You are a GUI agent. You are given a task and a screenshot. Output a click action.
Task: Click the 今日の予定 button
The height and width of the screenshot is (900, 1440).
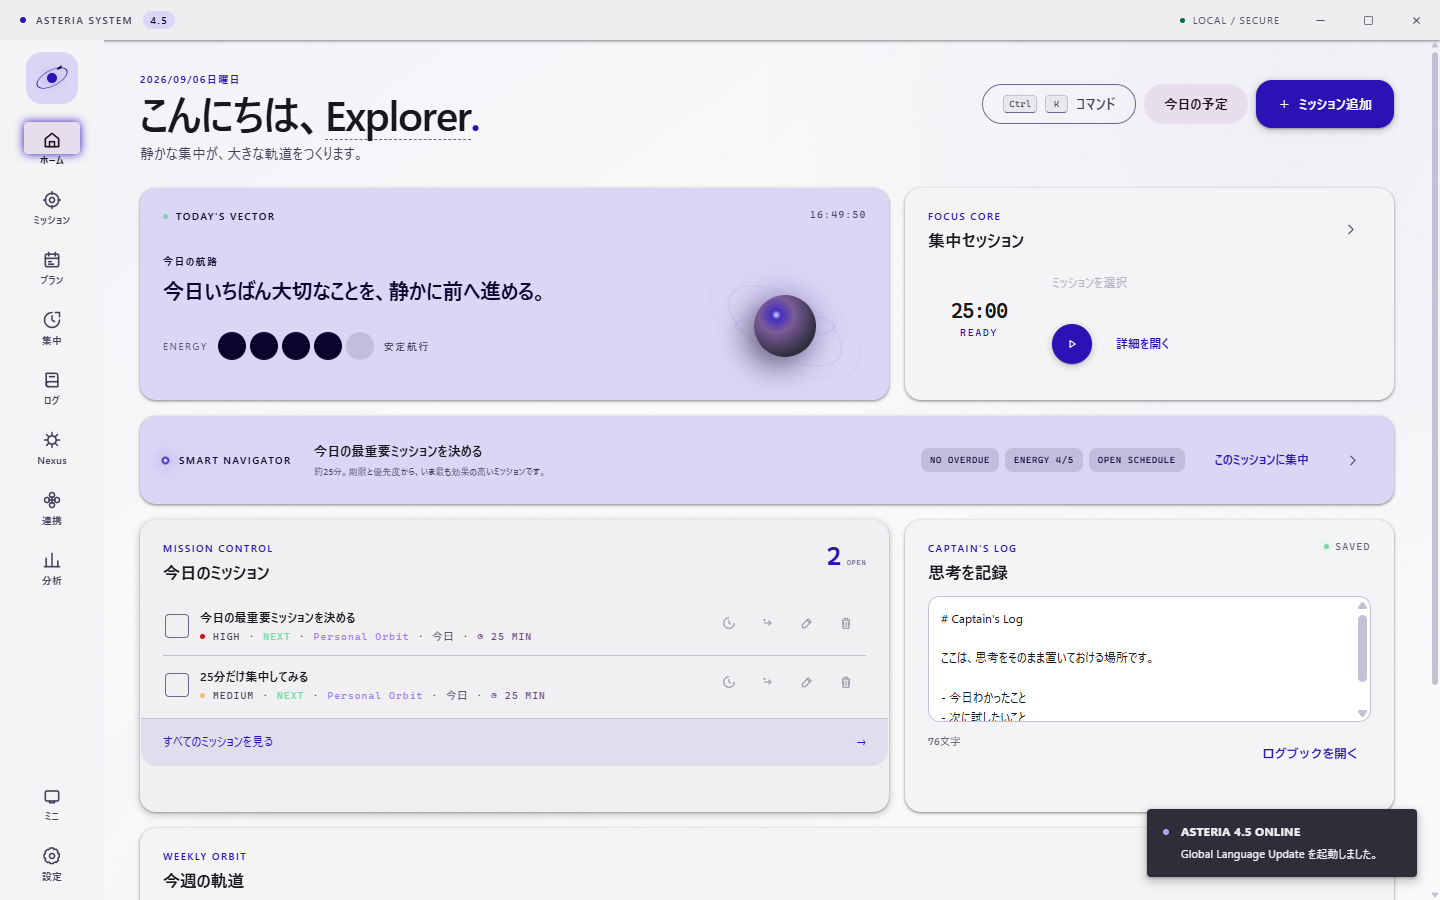coord(1196,104)
